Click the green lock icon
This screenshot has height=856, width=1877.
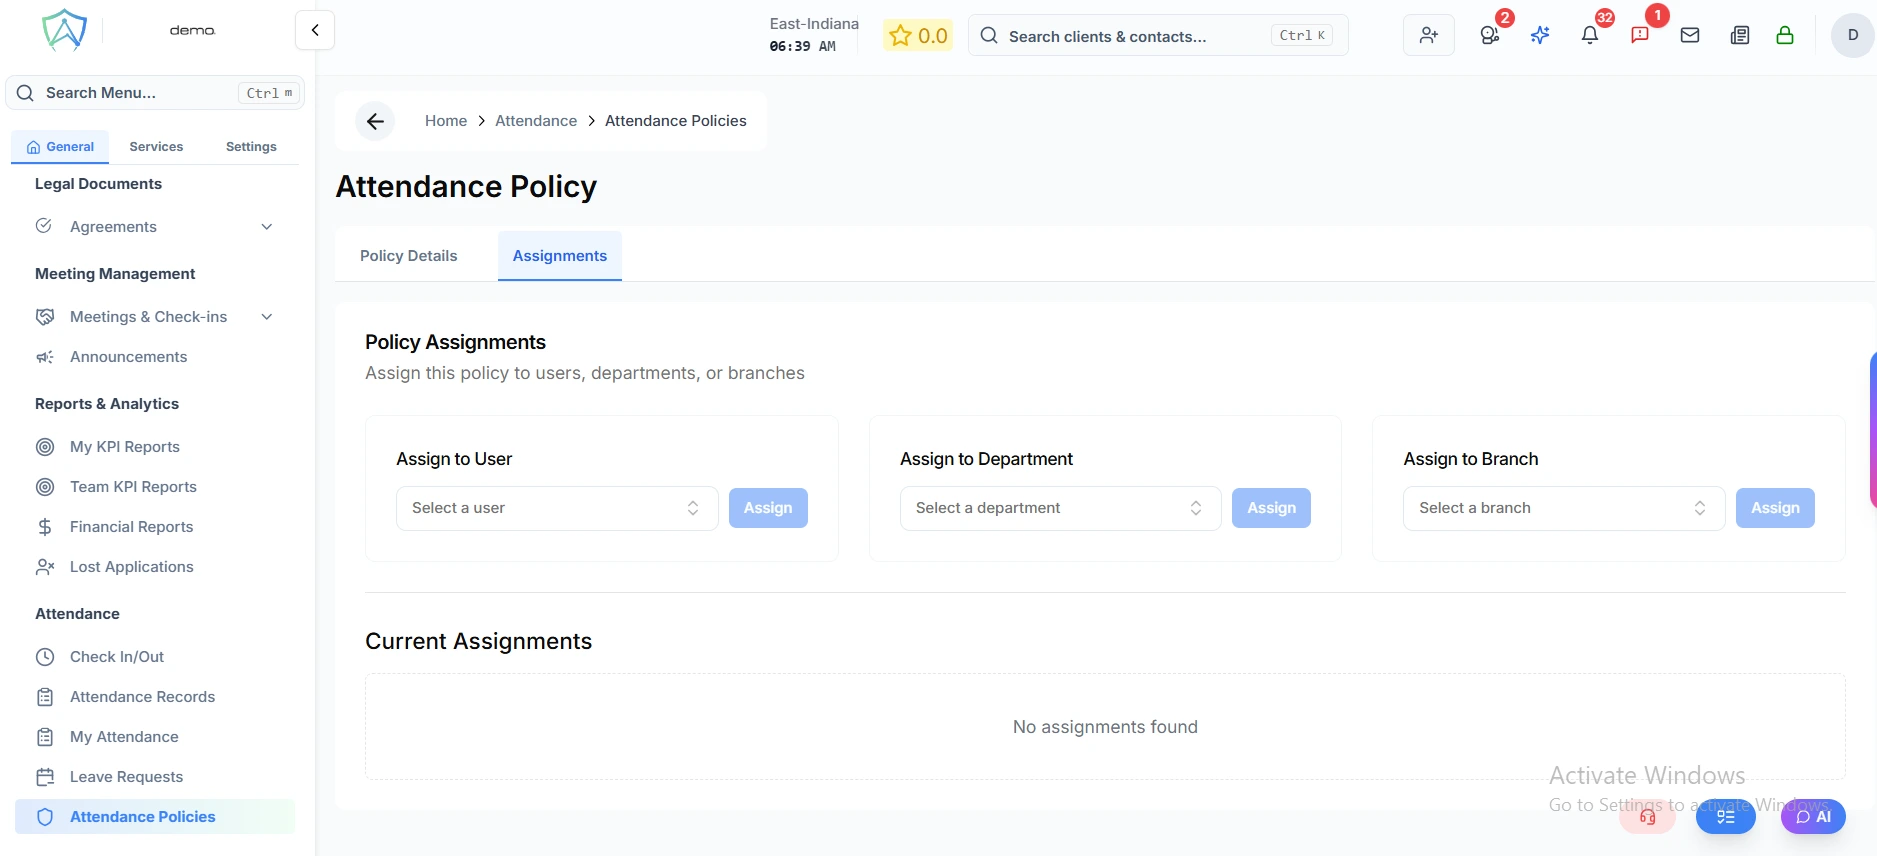[1785, 35]
